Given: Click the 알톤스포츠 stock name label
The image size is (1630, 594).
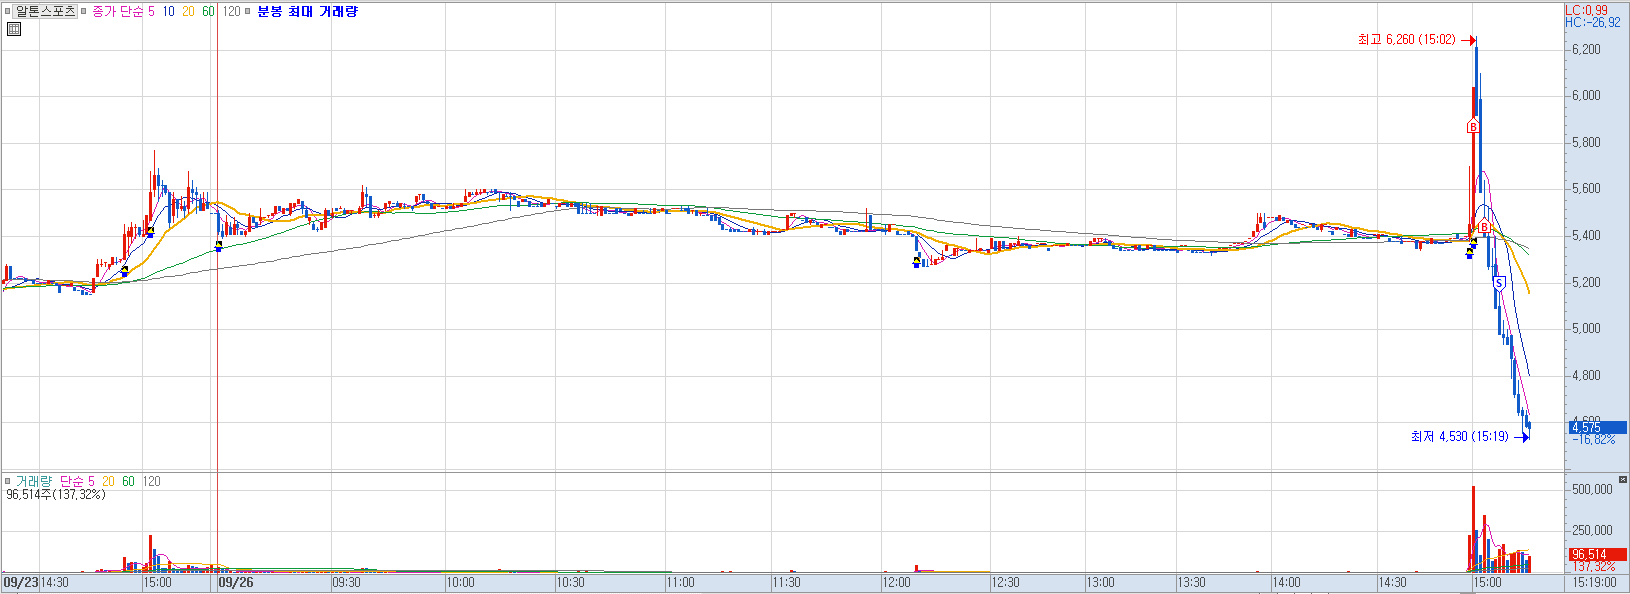Looking at the screenshot, I should pyautogui.click(x=45, y=11).
